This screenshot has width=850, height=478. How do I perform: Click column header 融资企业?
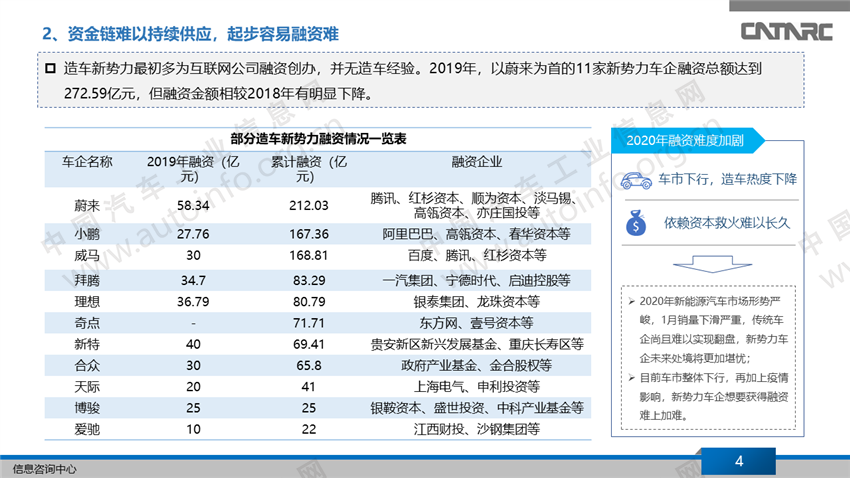[476, 162]
